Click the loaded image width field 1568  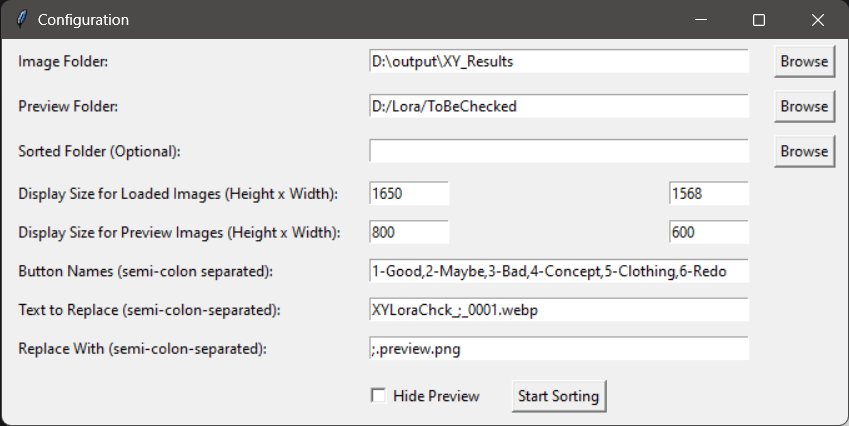point(708,193)
